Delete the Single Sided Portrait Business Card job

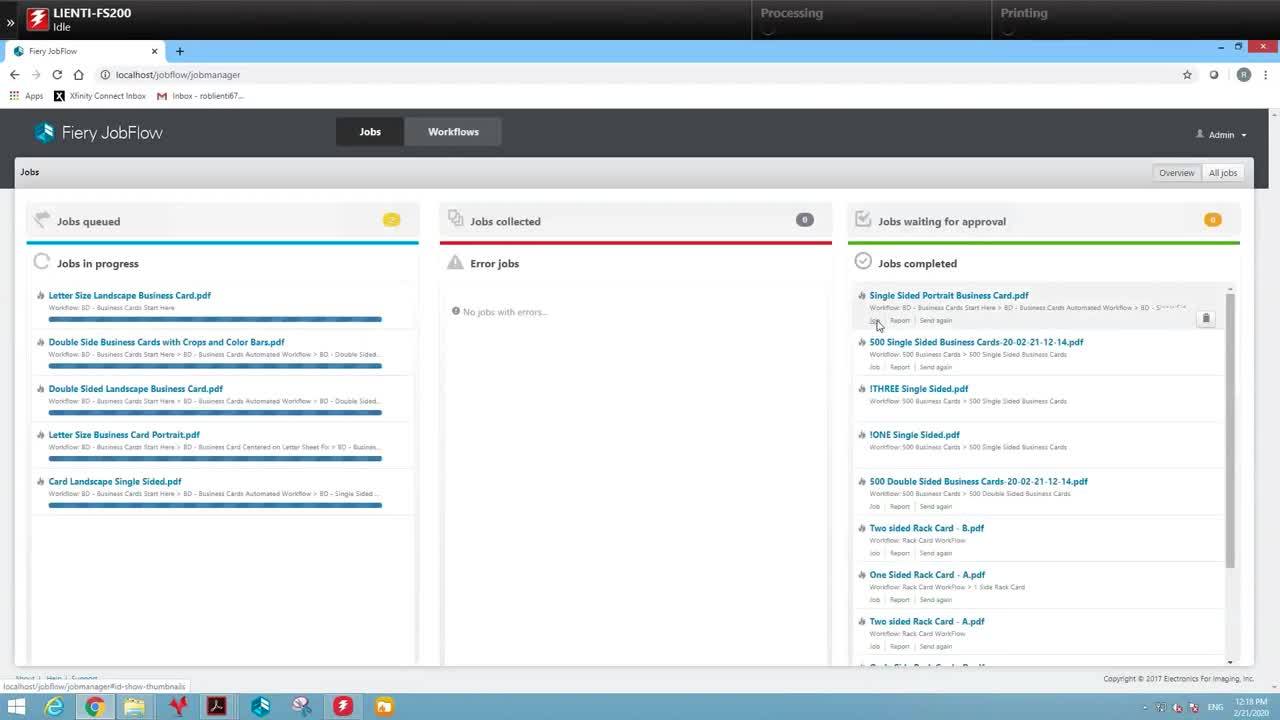tap(1205, 318)
